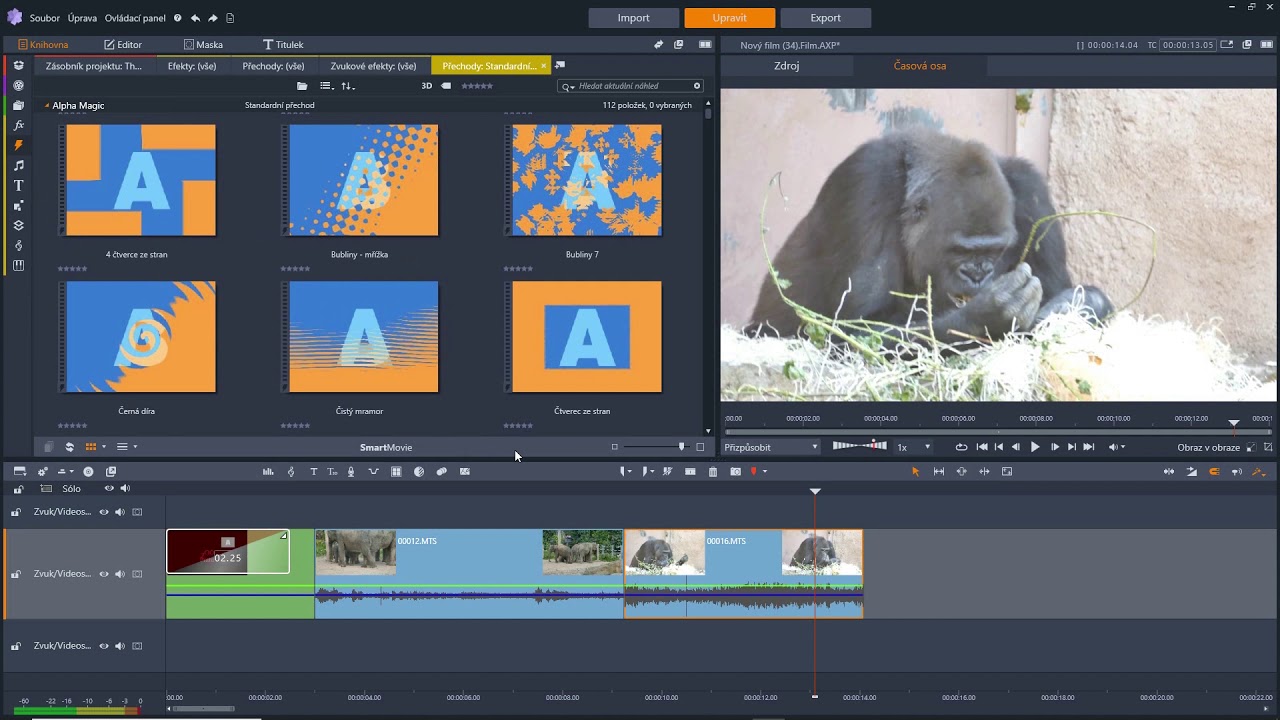Open SmartMovie
The width and height of the screenshot is (1280, 720).
tap(386, 447)
